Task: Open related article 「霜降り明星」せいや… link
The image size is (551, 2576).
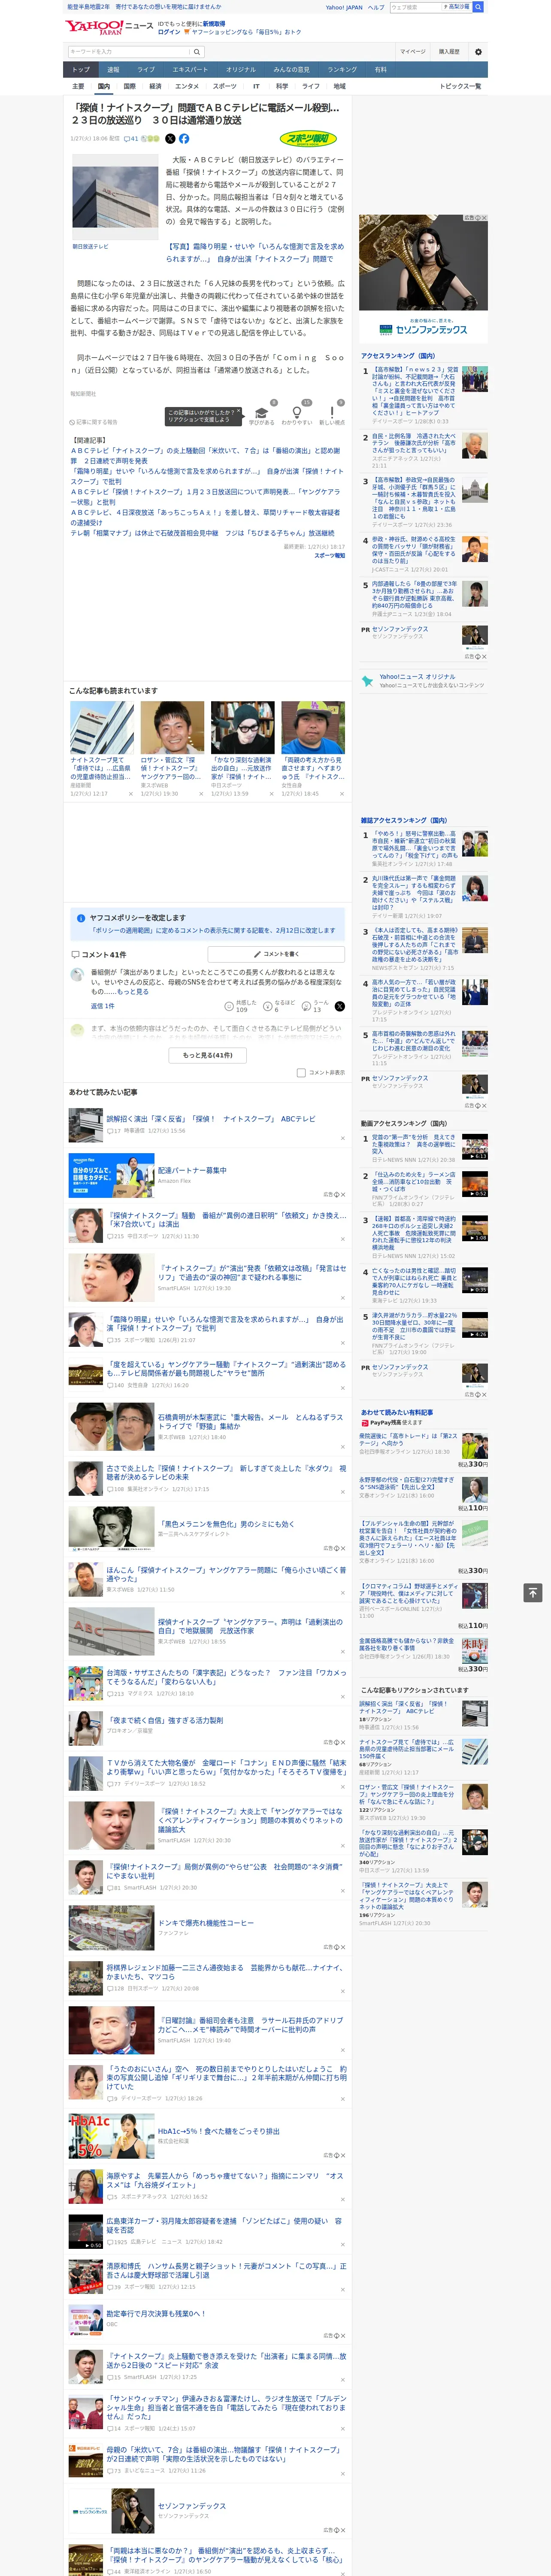Action: [x=206, y=476]
